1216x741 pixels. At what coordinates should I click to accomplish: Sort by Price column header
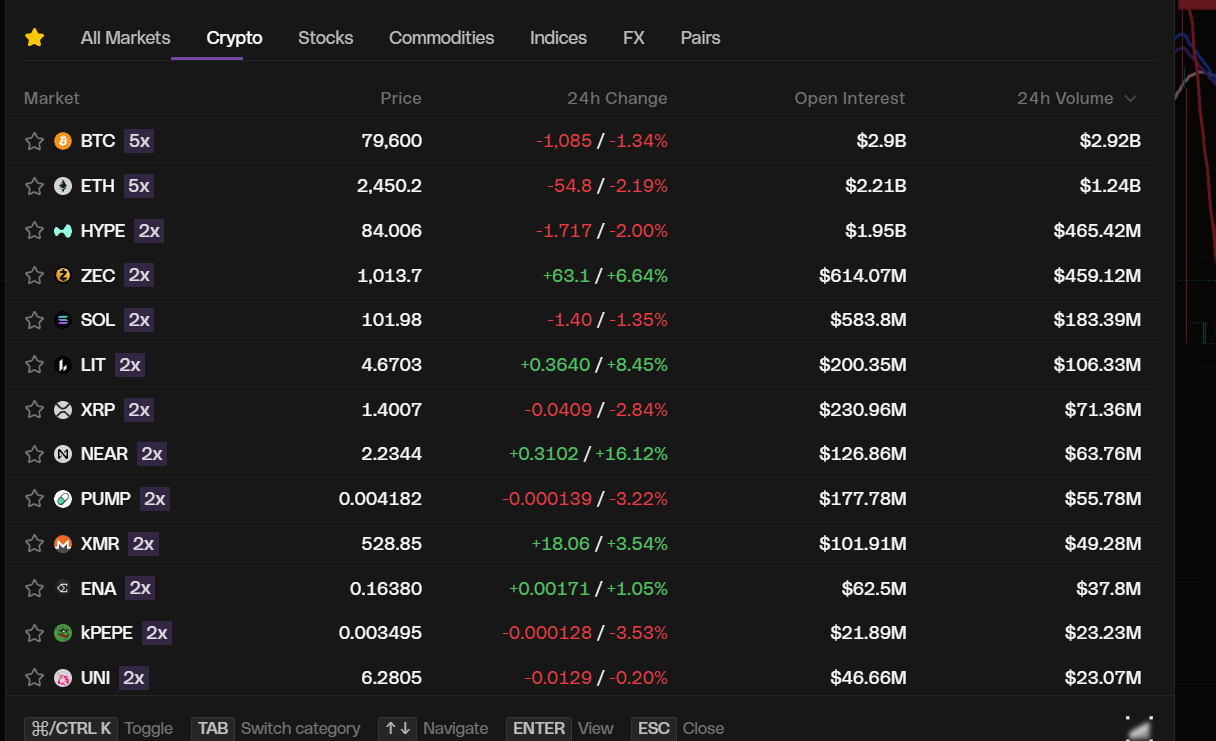[401, 98]
